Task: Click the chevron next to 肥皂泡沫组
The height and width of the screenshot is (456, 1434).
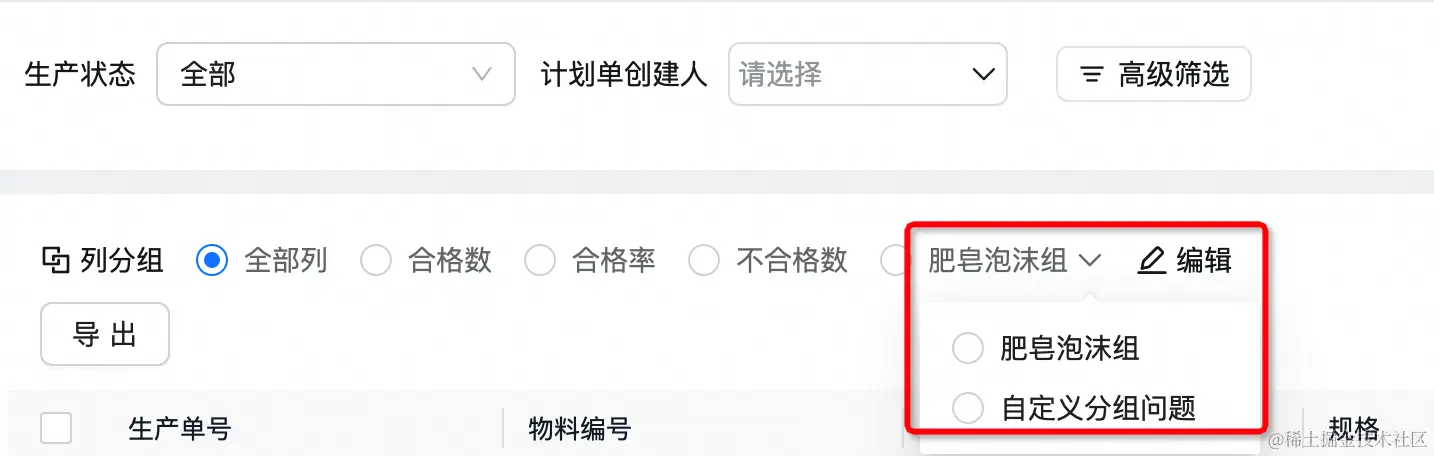Action: coord(1089,261)
